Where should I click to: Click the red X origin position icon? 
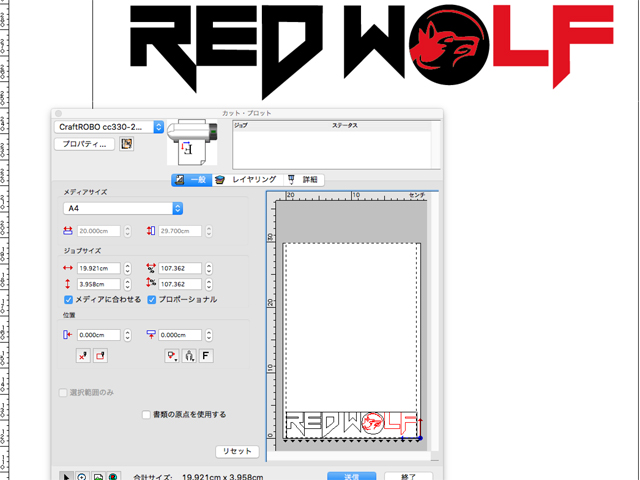tap(83, 356)
